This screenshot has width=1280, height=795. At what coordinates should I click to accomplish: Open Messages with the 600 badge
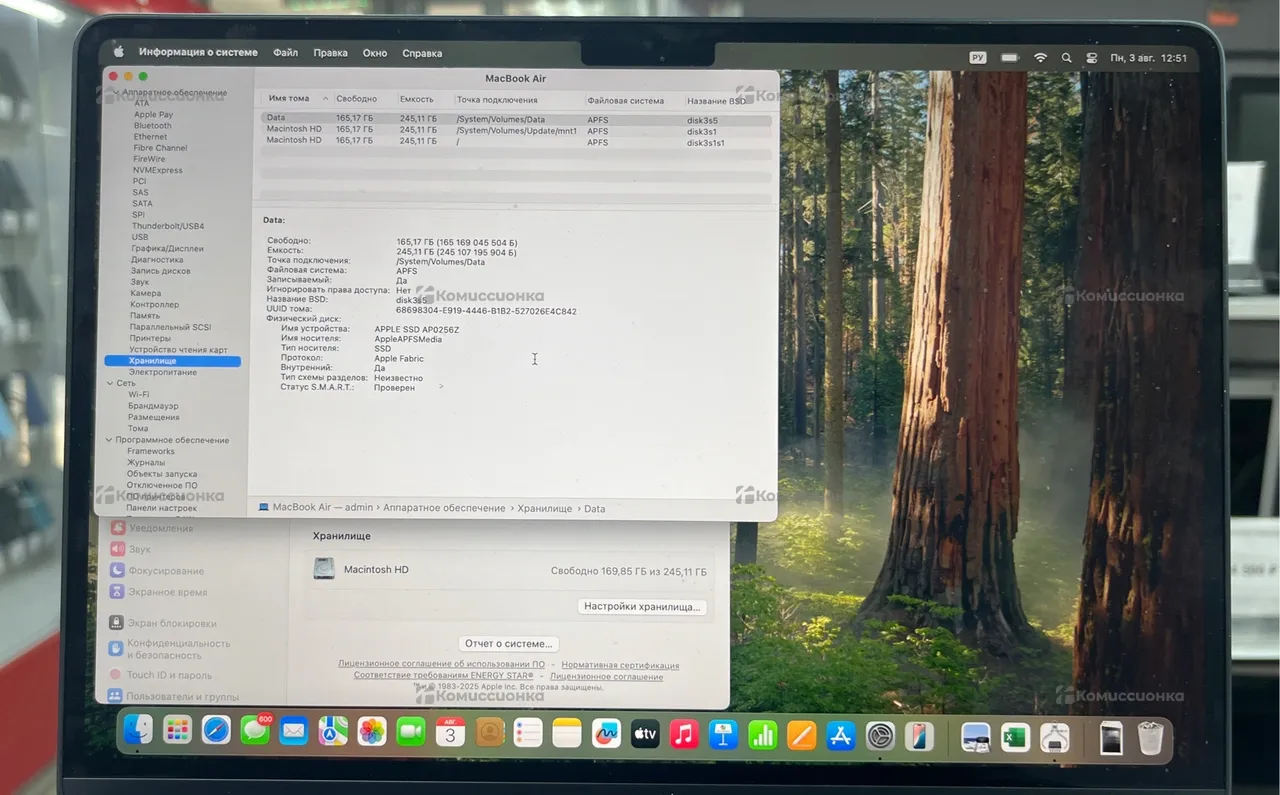click(255, 732)
